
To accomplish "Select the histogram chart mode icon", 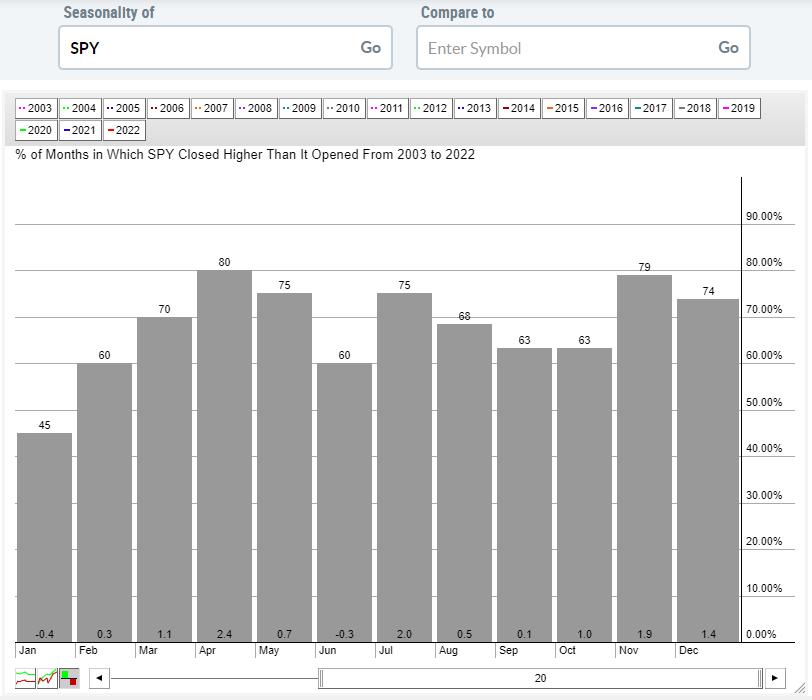I will click(69, 678).
